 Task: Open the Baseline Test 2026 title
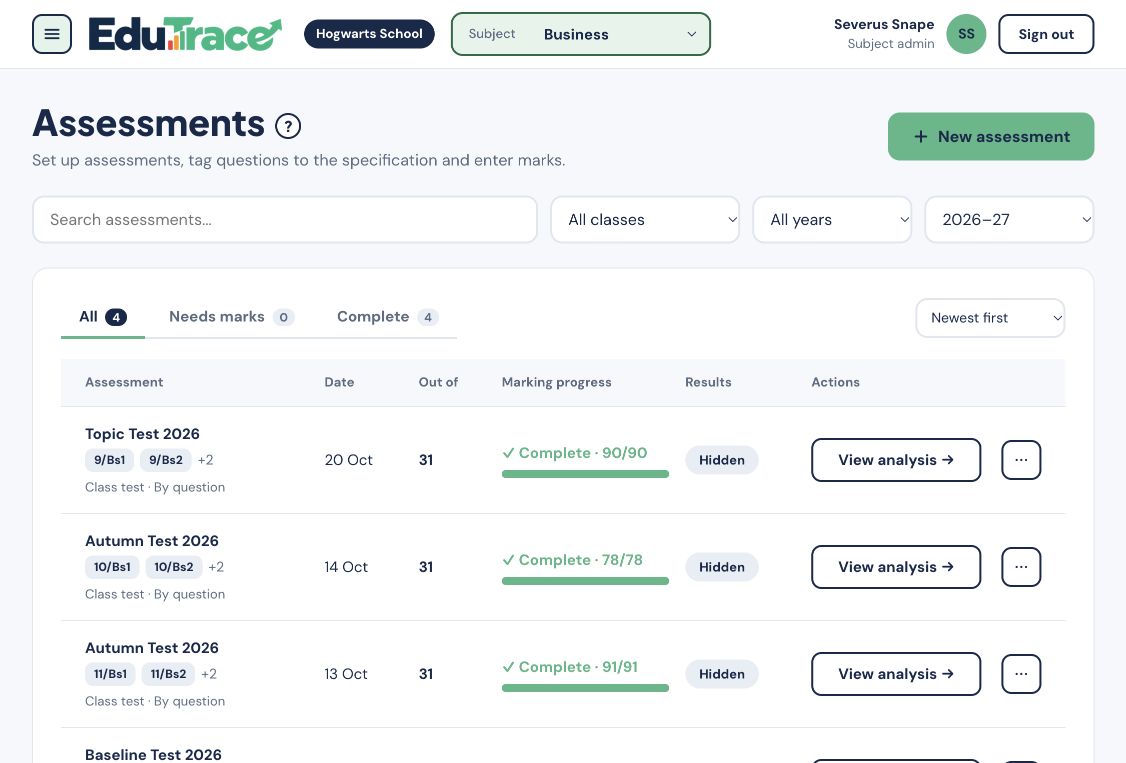point(153,754)
